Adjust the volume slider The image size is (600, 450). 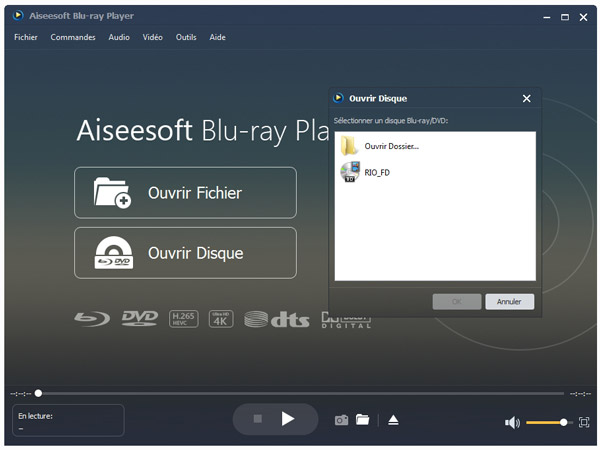click(549, 422)
